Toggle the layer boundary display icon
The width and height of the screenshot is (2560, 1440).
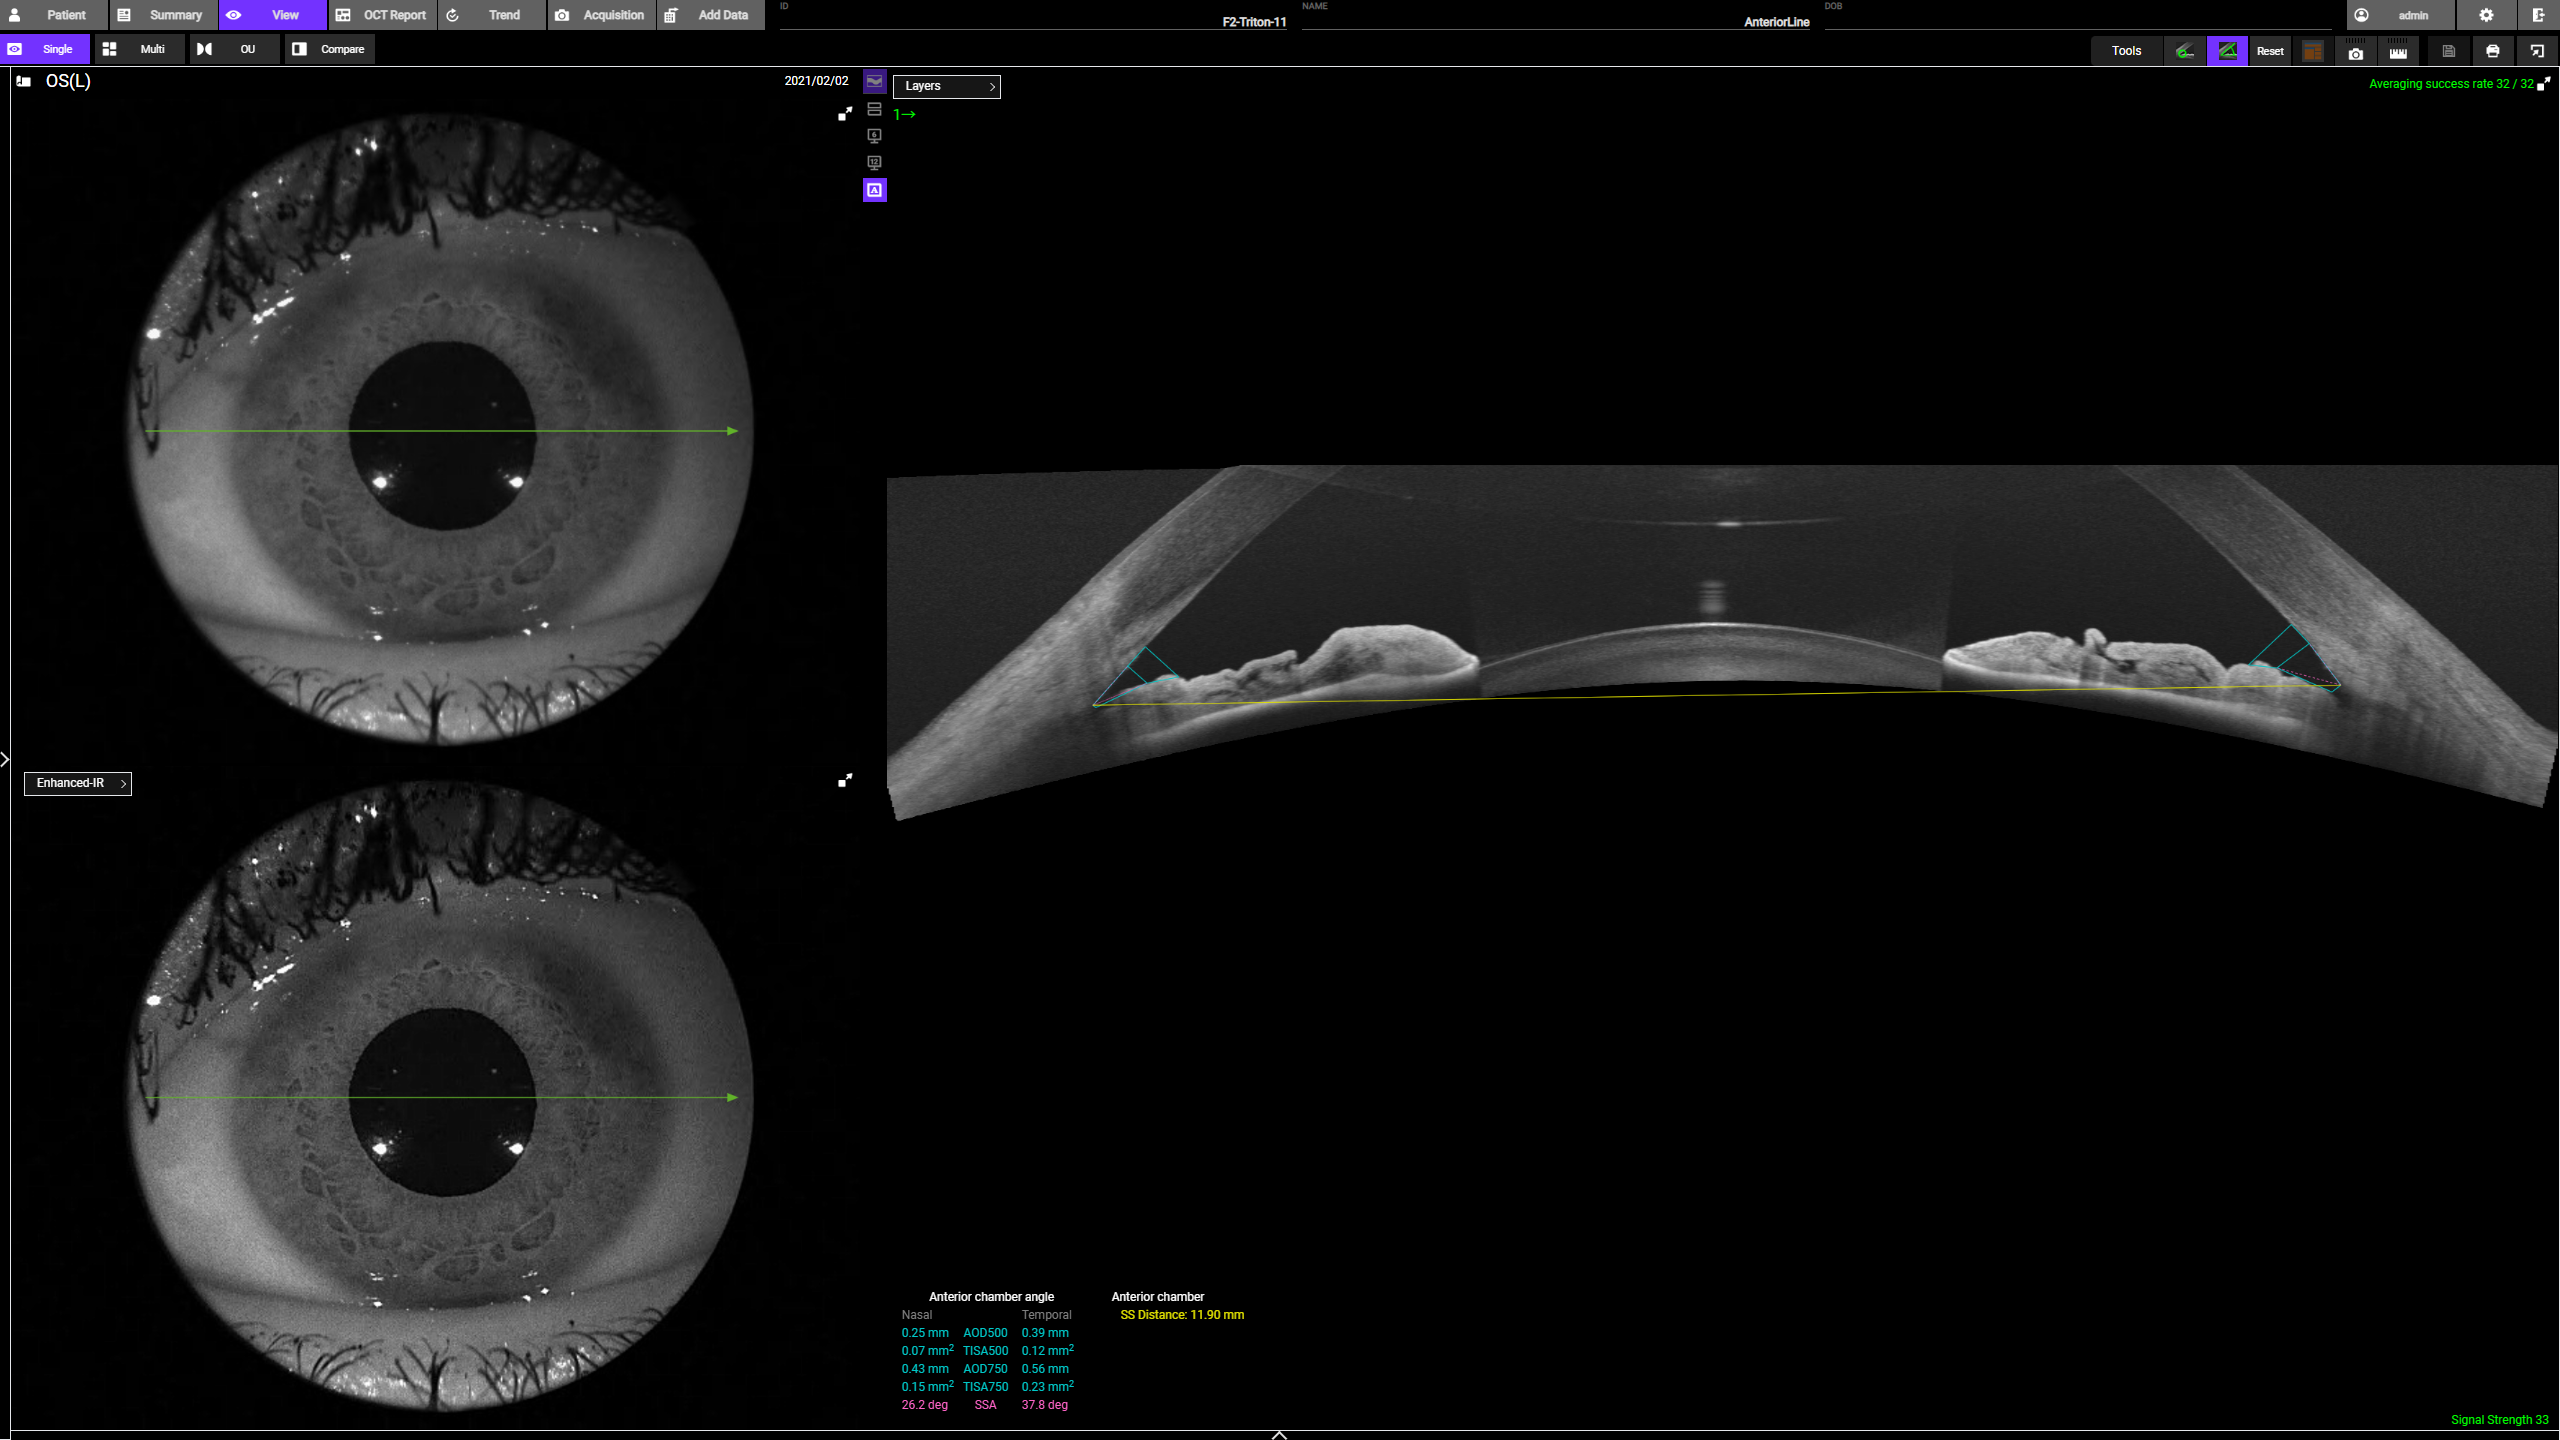(875, 82)
